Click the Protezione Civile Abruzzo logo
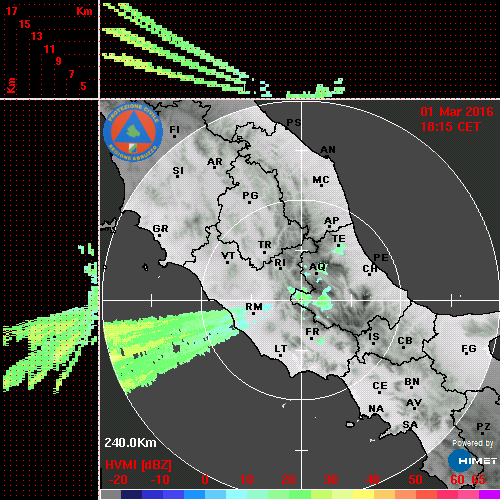 [133, 133]
